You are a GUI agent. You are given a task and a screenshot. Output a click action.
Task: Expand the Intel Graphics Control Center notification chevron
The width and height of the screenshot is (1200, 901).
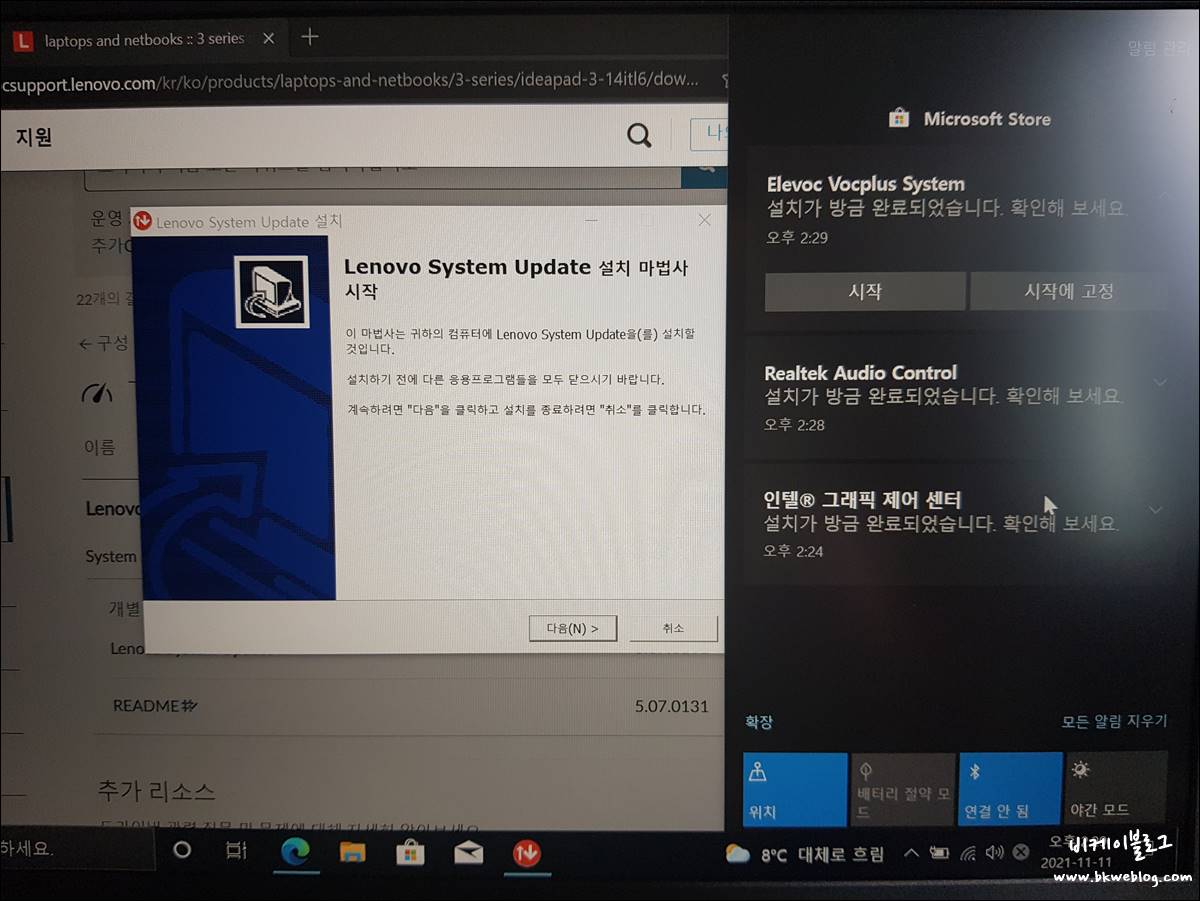pos(1156,510)
